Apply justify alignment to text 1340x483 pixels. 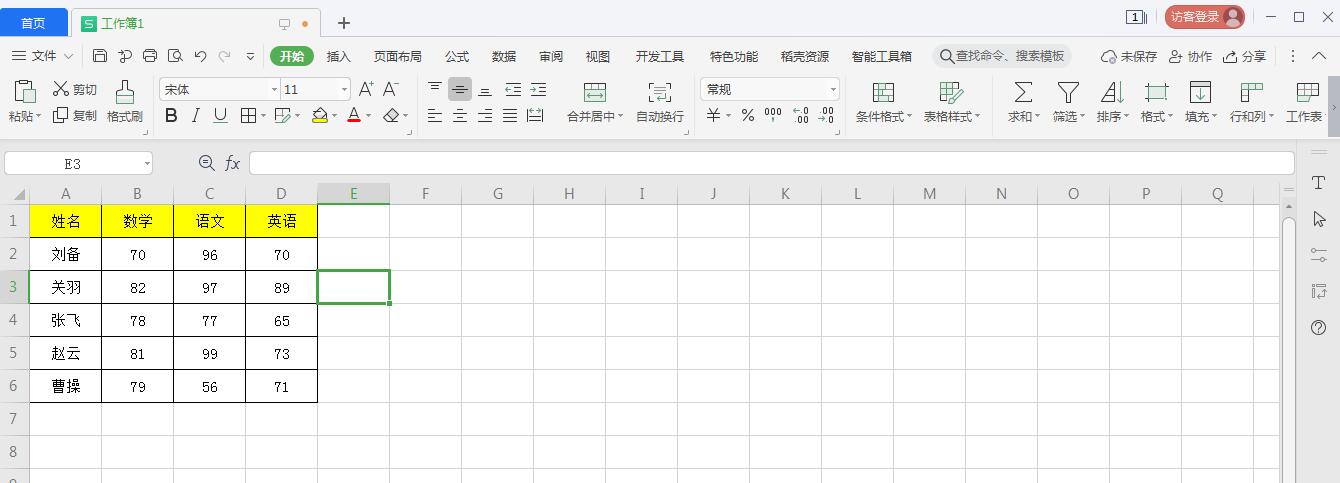click(x=510, y=116)
